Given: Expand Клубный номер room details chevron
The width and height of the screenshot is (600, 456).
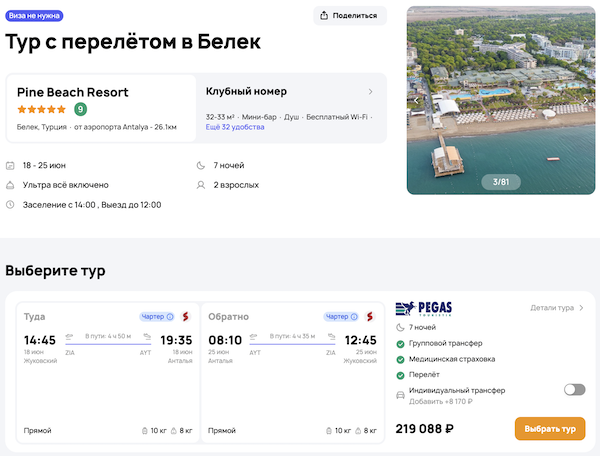Looking at the screenshot, I should click(x=370, y=92).
